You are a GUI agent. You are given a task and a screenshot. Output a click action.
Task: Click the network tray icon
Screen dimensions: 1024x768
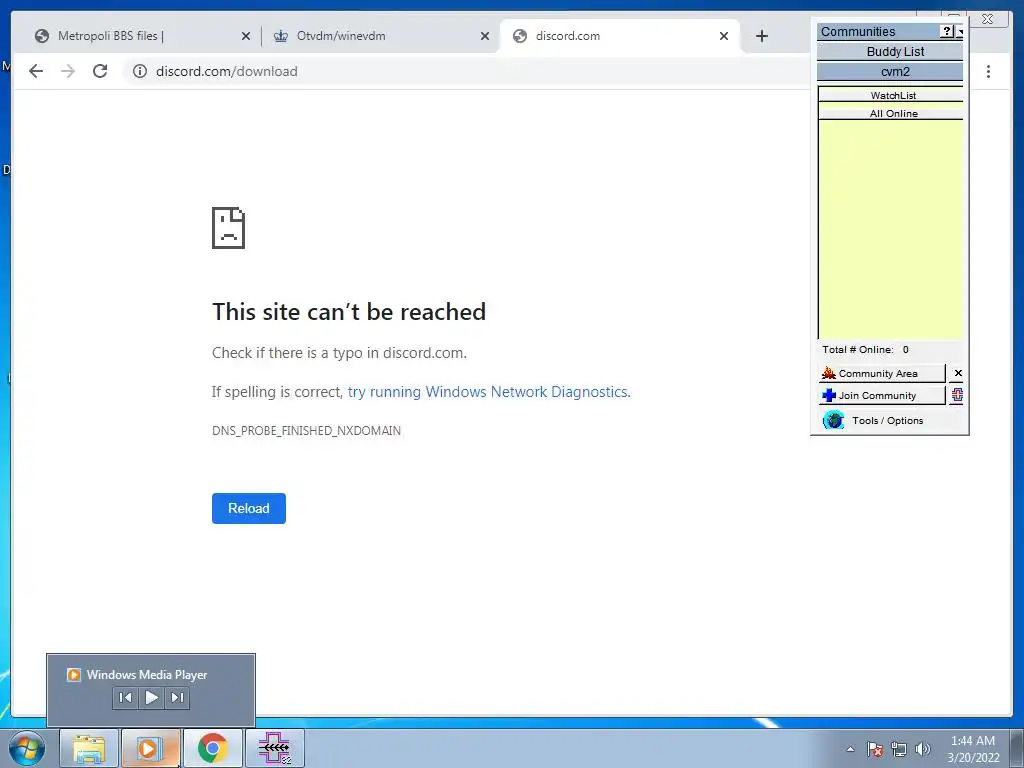click(899, 749)
